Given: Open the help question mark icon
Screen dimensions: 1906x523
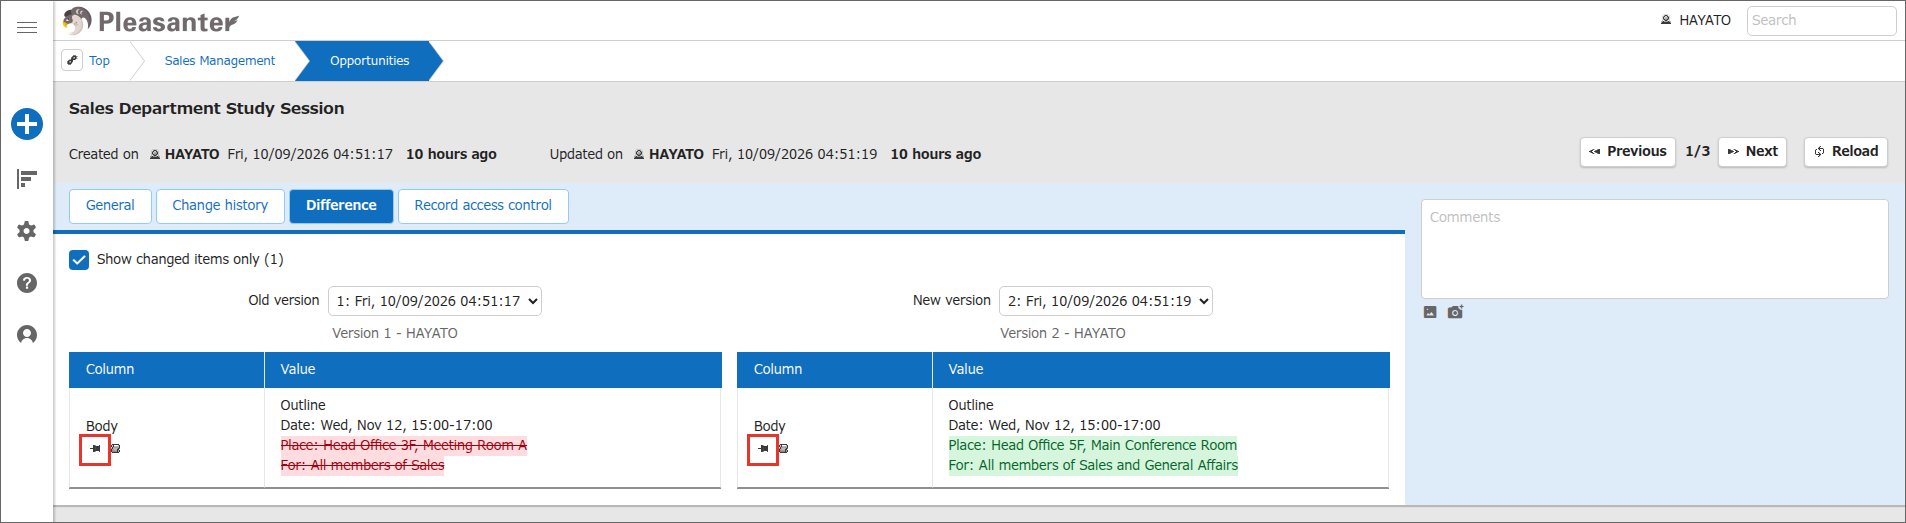Looking at the screenshot, I should click(x=27, y=283).
